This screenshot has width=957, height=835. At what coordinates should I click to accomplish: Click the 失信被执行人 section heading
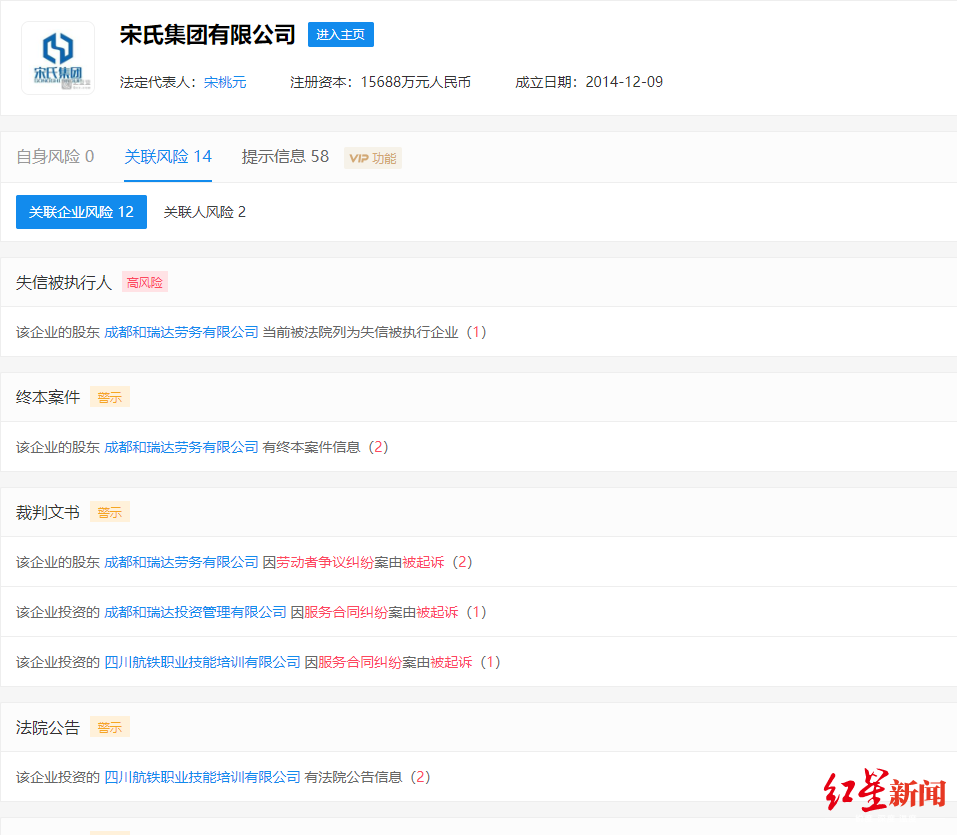64,283
